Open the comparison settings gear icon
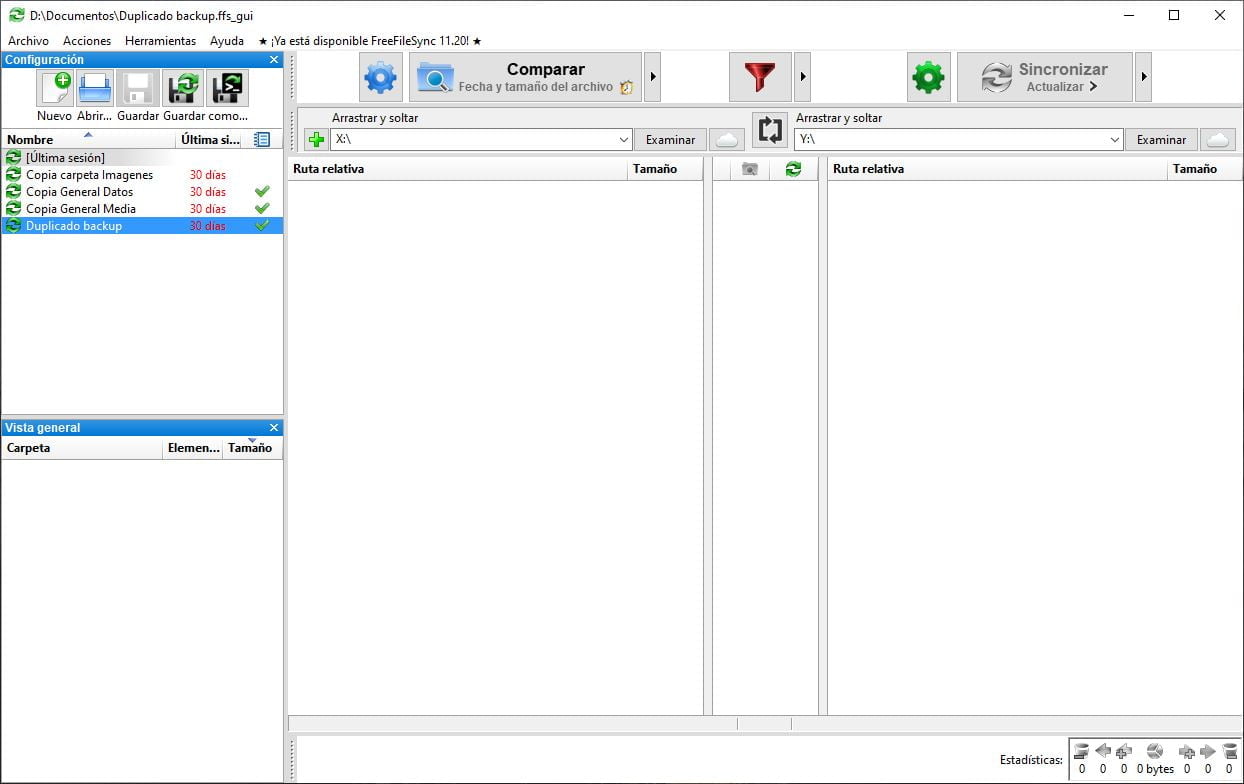Viewport: 1244px width, 784px height. (380, 77)
